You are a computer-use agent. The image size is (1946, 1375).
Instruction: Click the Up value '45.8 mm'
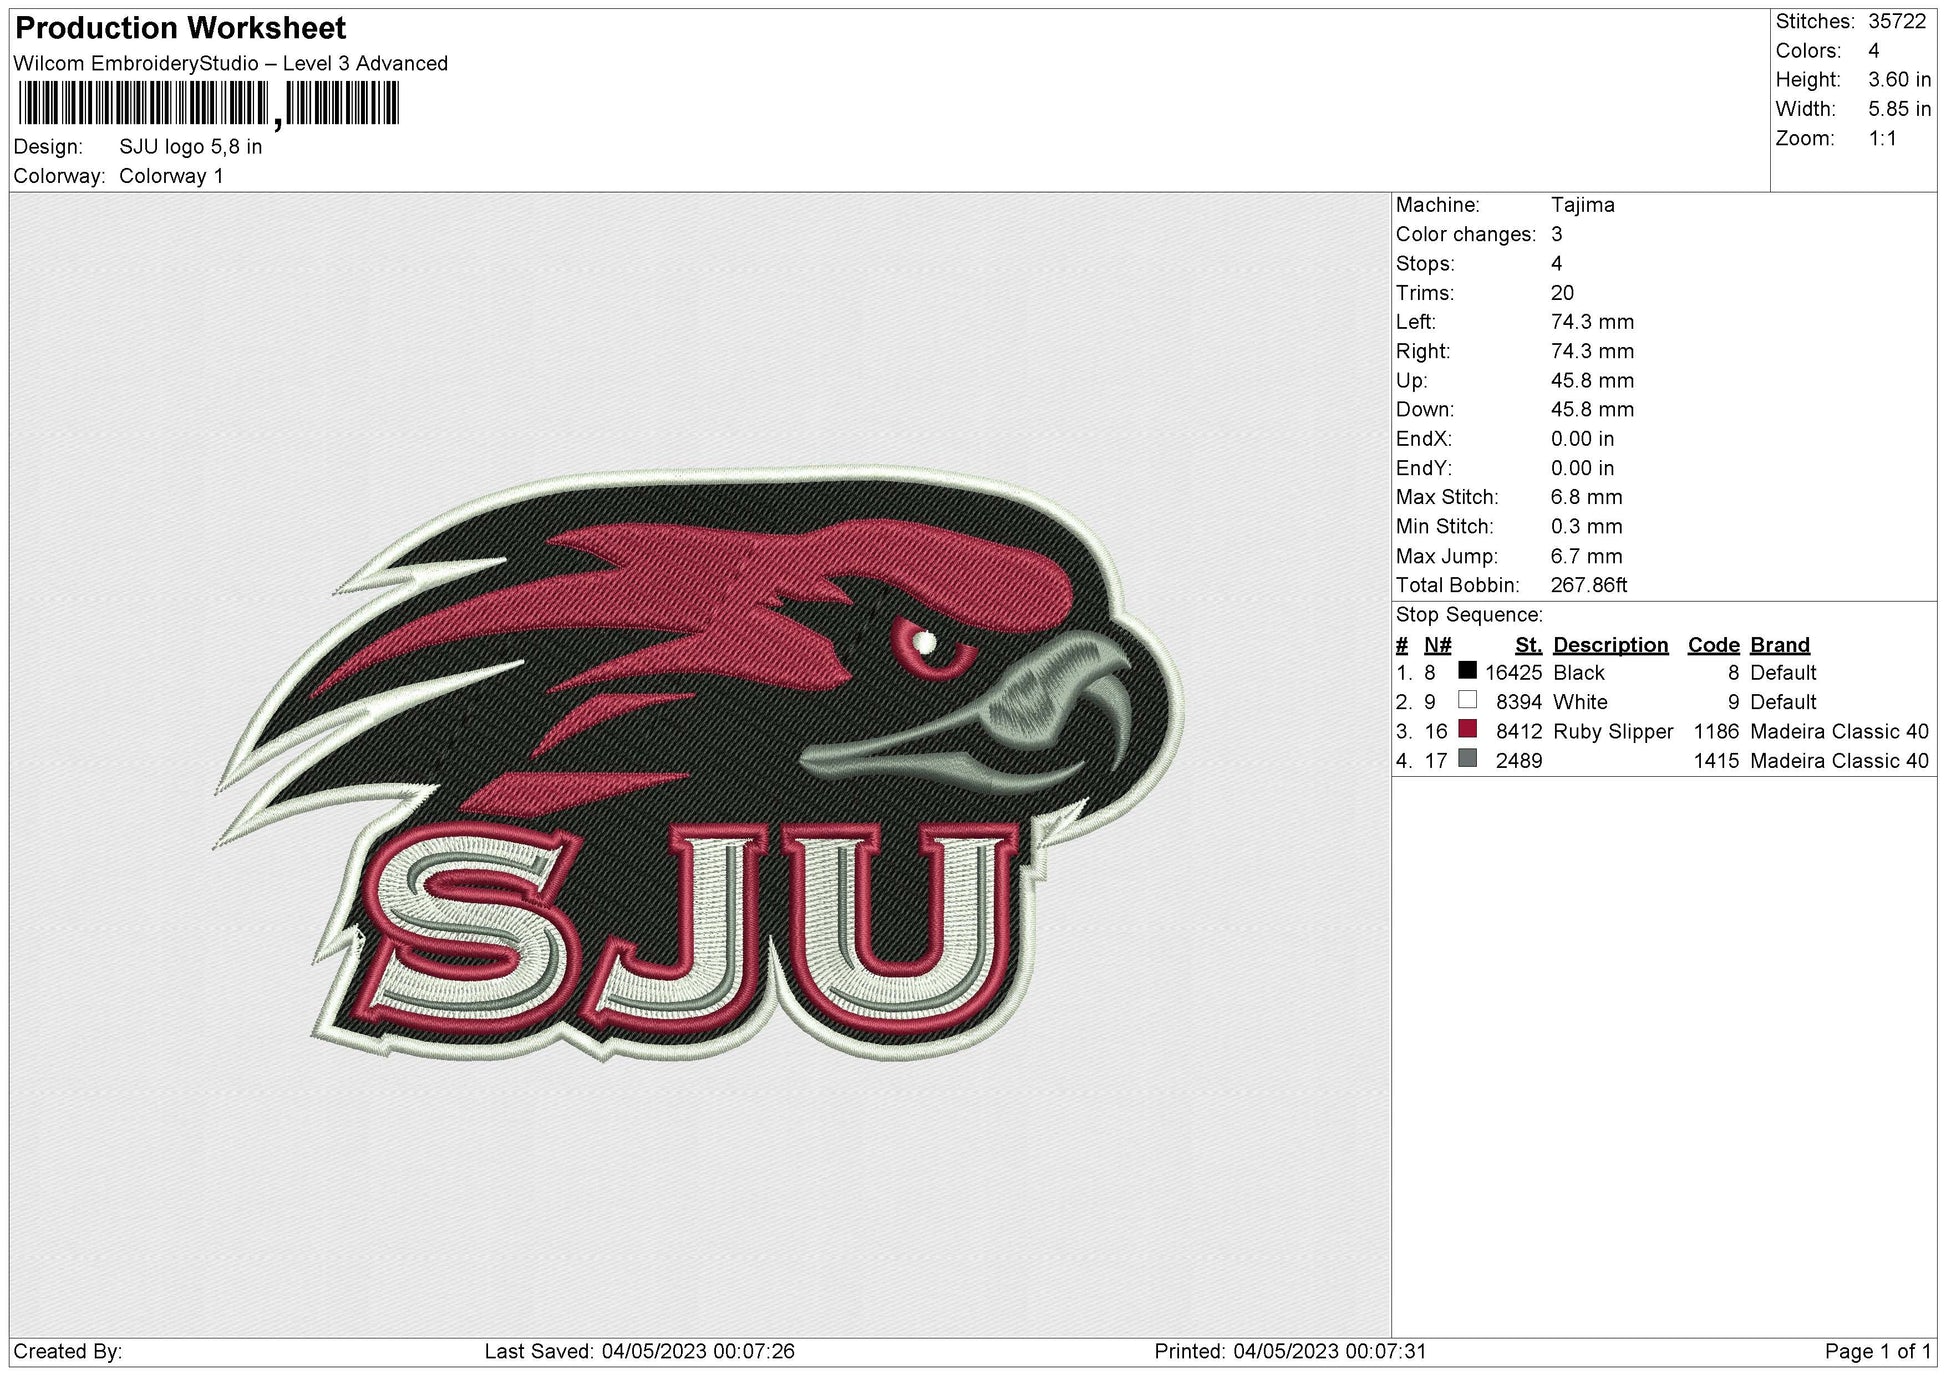tap(1593, 381)
